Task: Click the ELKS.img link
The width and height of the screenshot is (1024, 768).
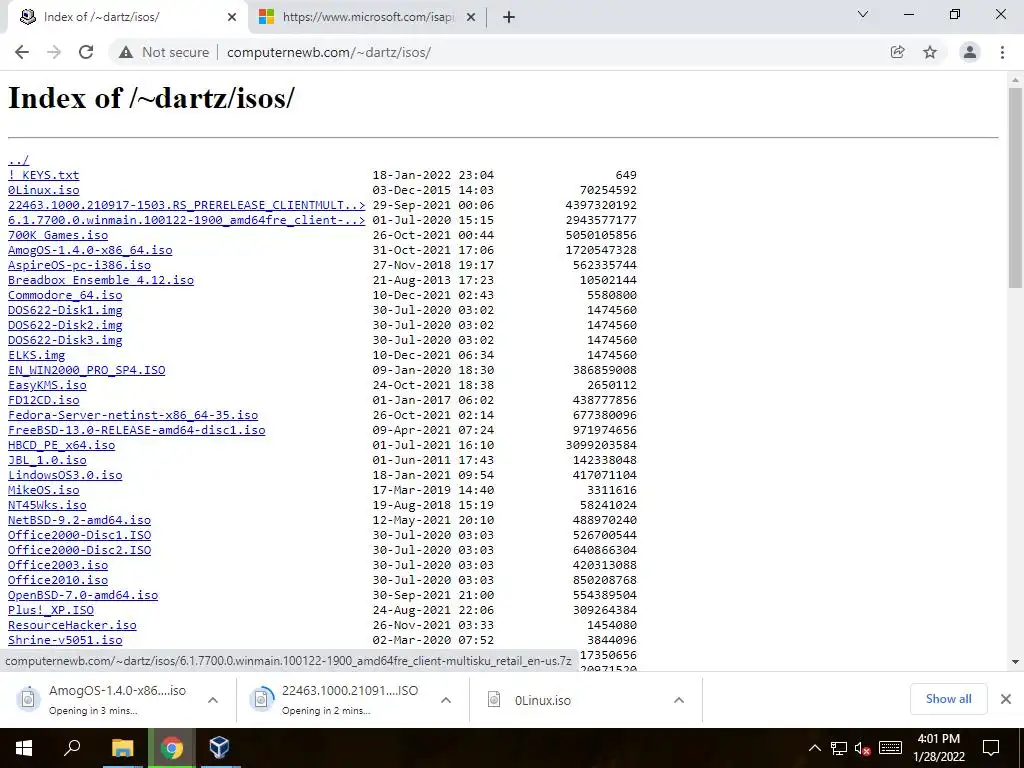Action: pyautogui.click(x=37, y=355)
